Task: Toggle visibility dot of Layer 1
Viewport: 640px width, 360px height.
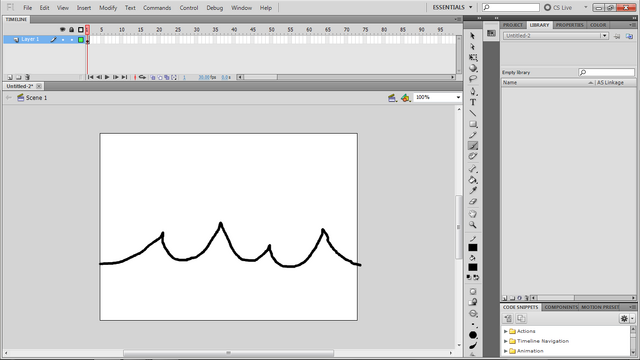Action: [63, 40]
